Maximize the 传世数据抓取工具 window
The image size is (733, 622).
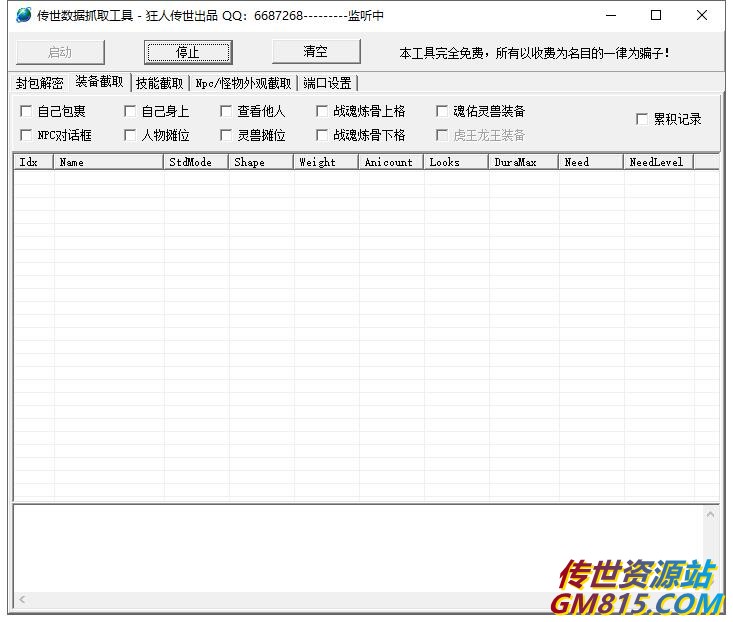[656, 15]
